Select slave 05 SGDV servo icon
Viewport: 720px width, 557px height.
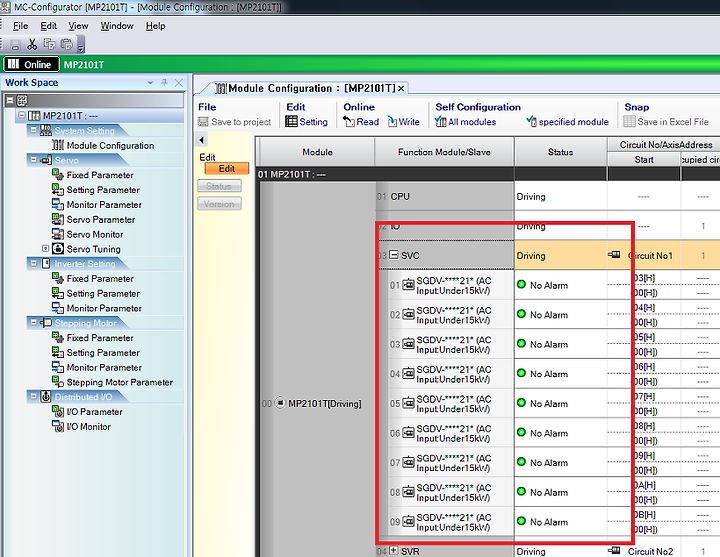tap(408, 404)
